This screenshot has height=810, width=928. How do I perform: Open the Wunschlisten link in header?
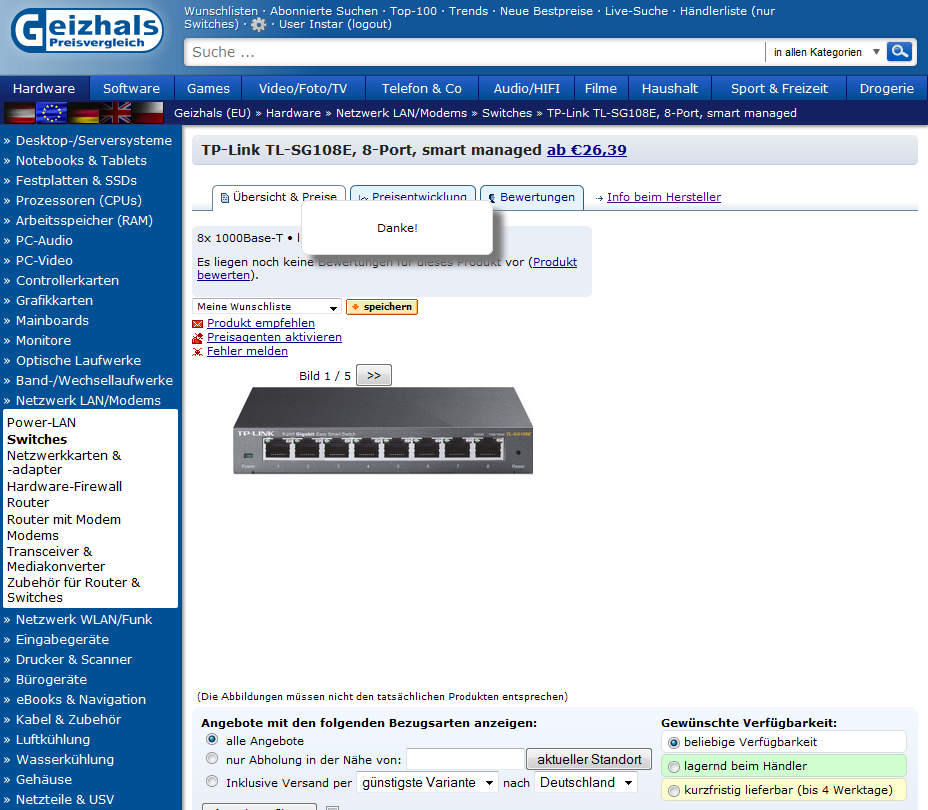[x=221, y=11]
